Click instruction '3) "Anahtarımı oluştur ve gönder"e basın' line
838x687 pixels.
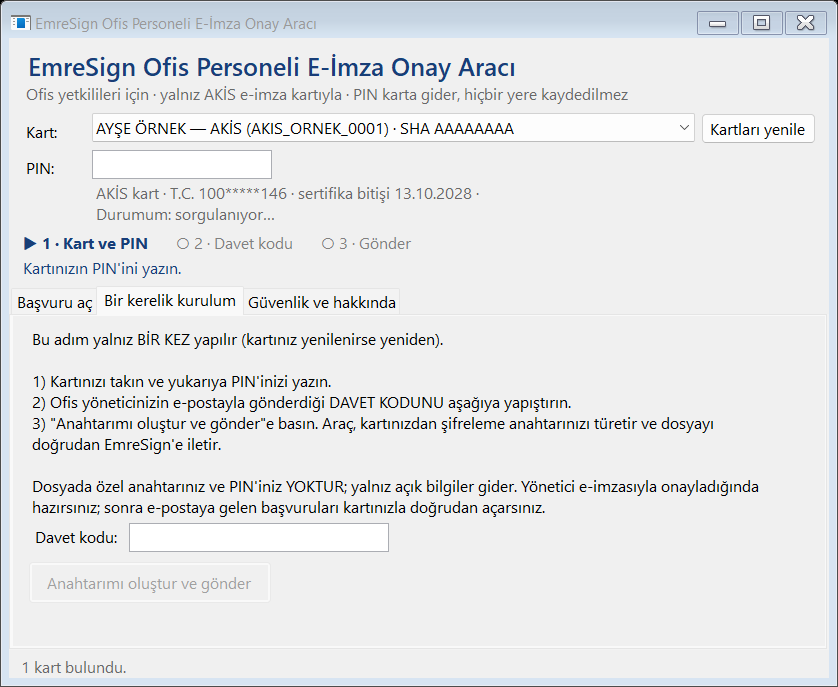373,434
